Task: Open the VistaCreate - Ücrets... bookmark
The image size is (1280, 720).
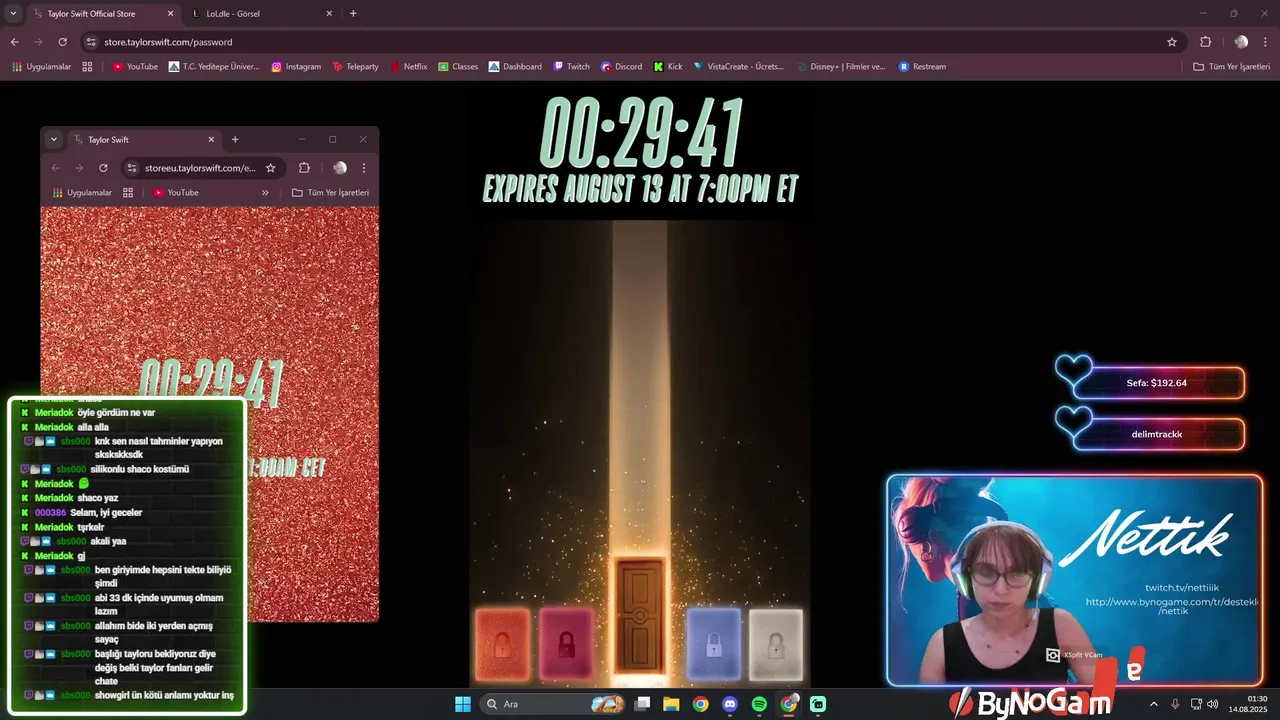Action: coord(738,67)
